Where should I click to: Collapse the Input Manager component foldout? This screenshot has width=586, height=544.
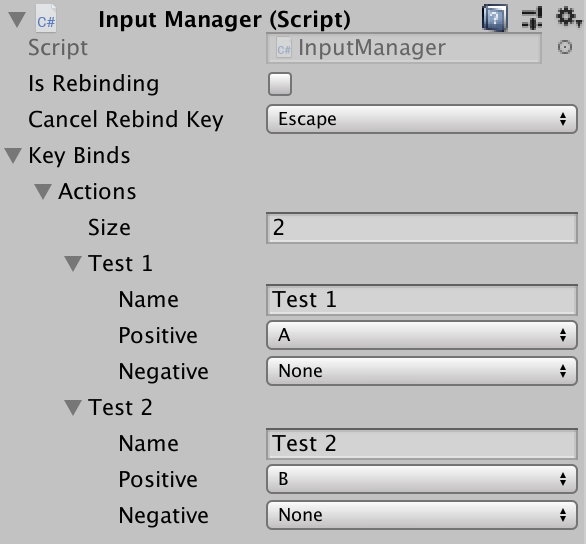point(17,19)
